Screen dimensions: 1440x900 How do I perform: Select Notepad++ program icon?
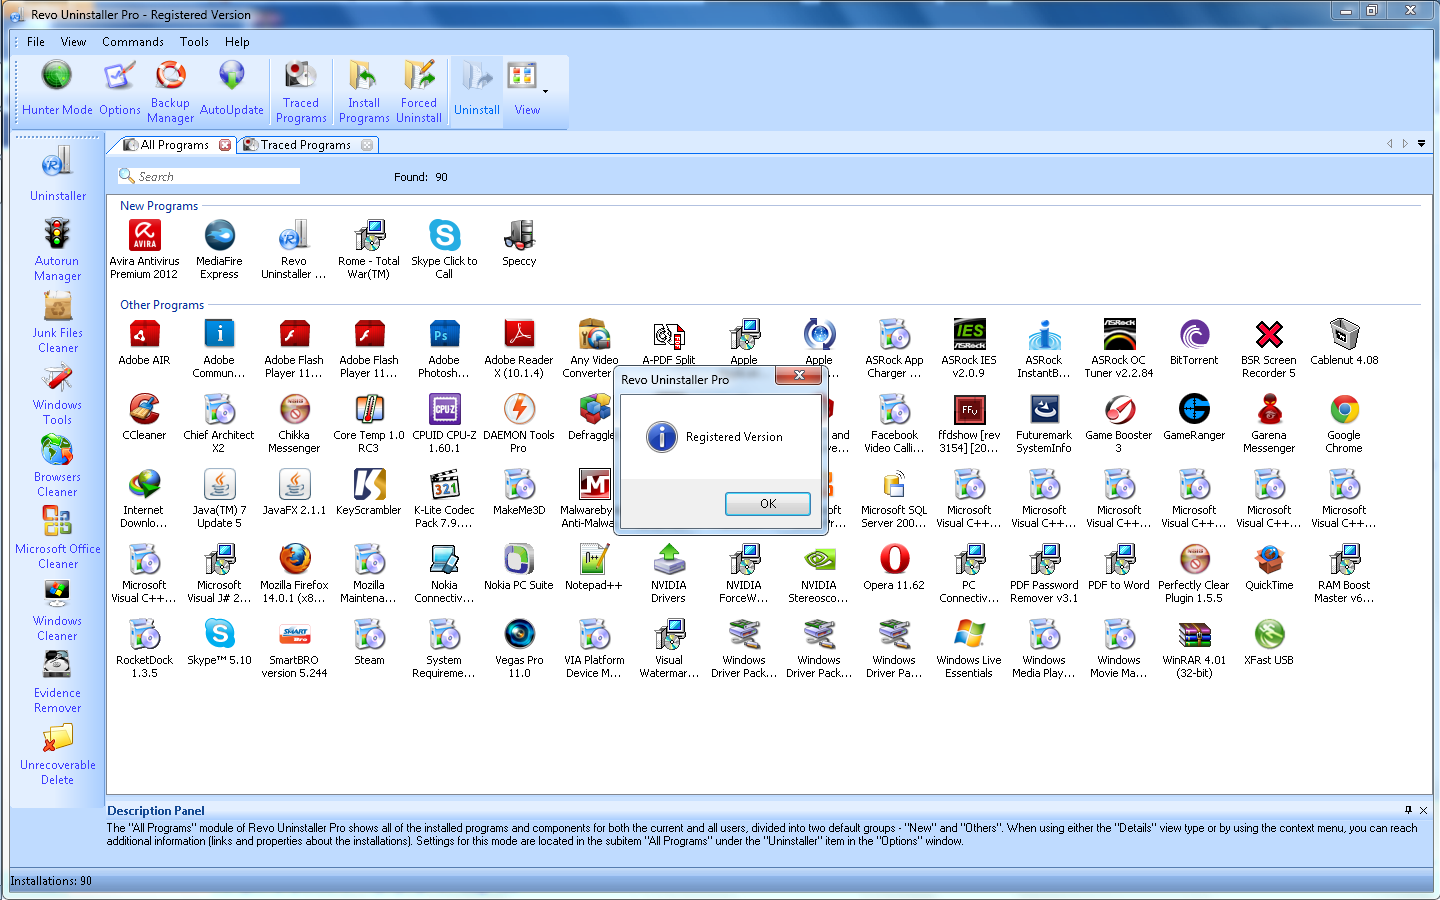pos(594,567)
